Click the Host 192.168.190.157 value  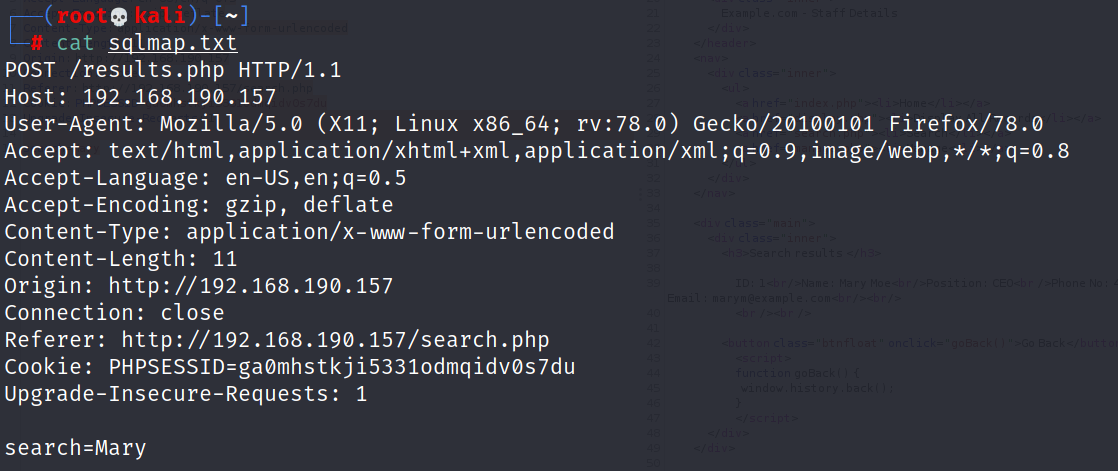coord(179,97)
